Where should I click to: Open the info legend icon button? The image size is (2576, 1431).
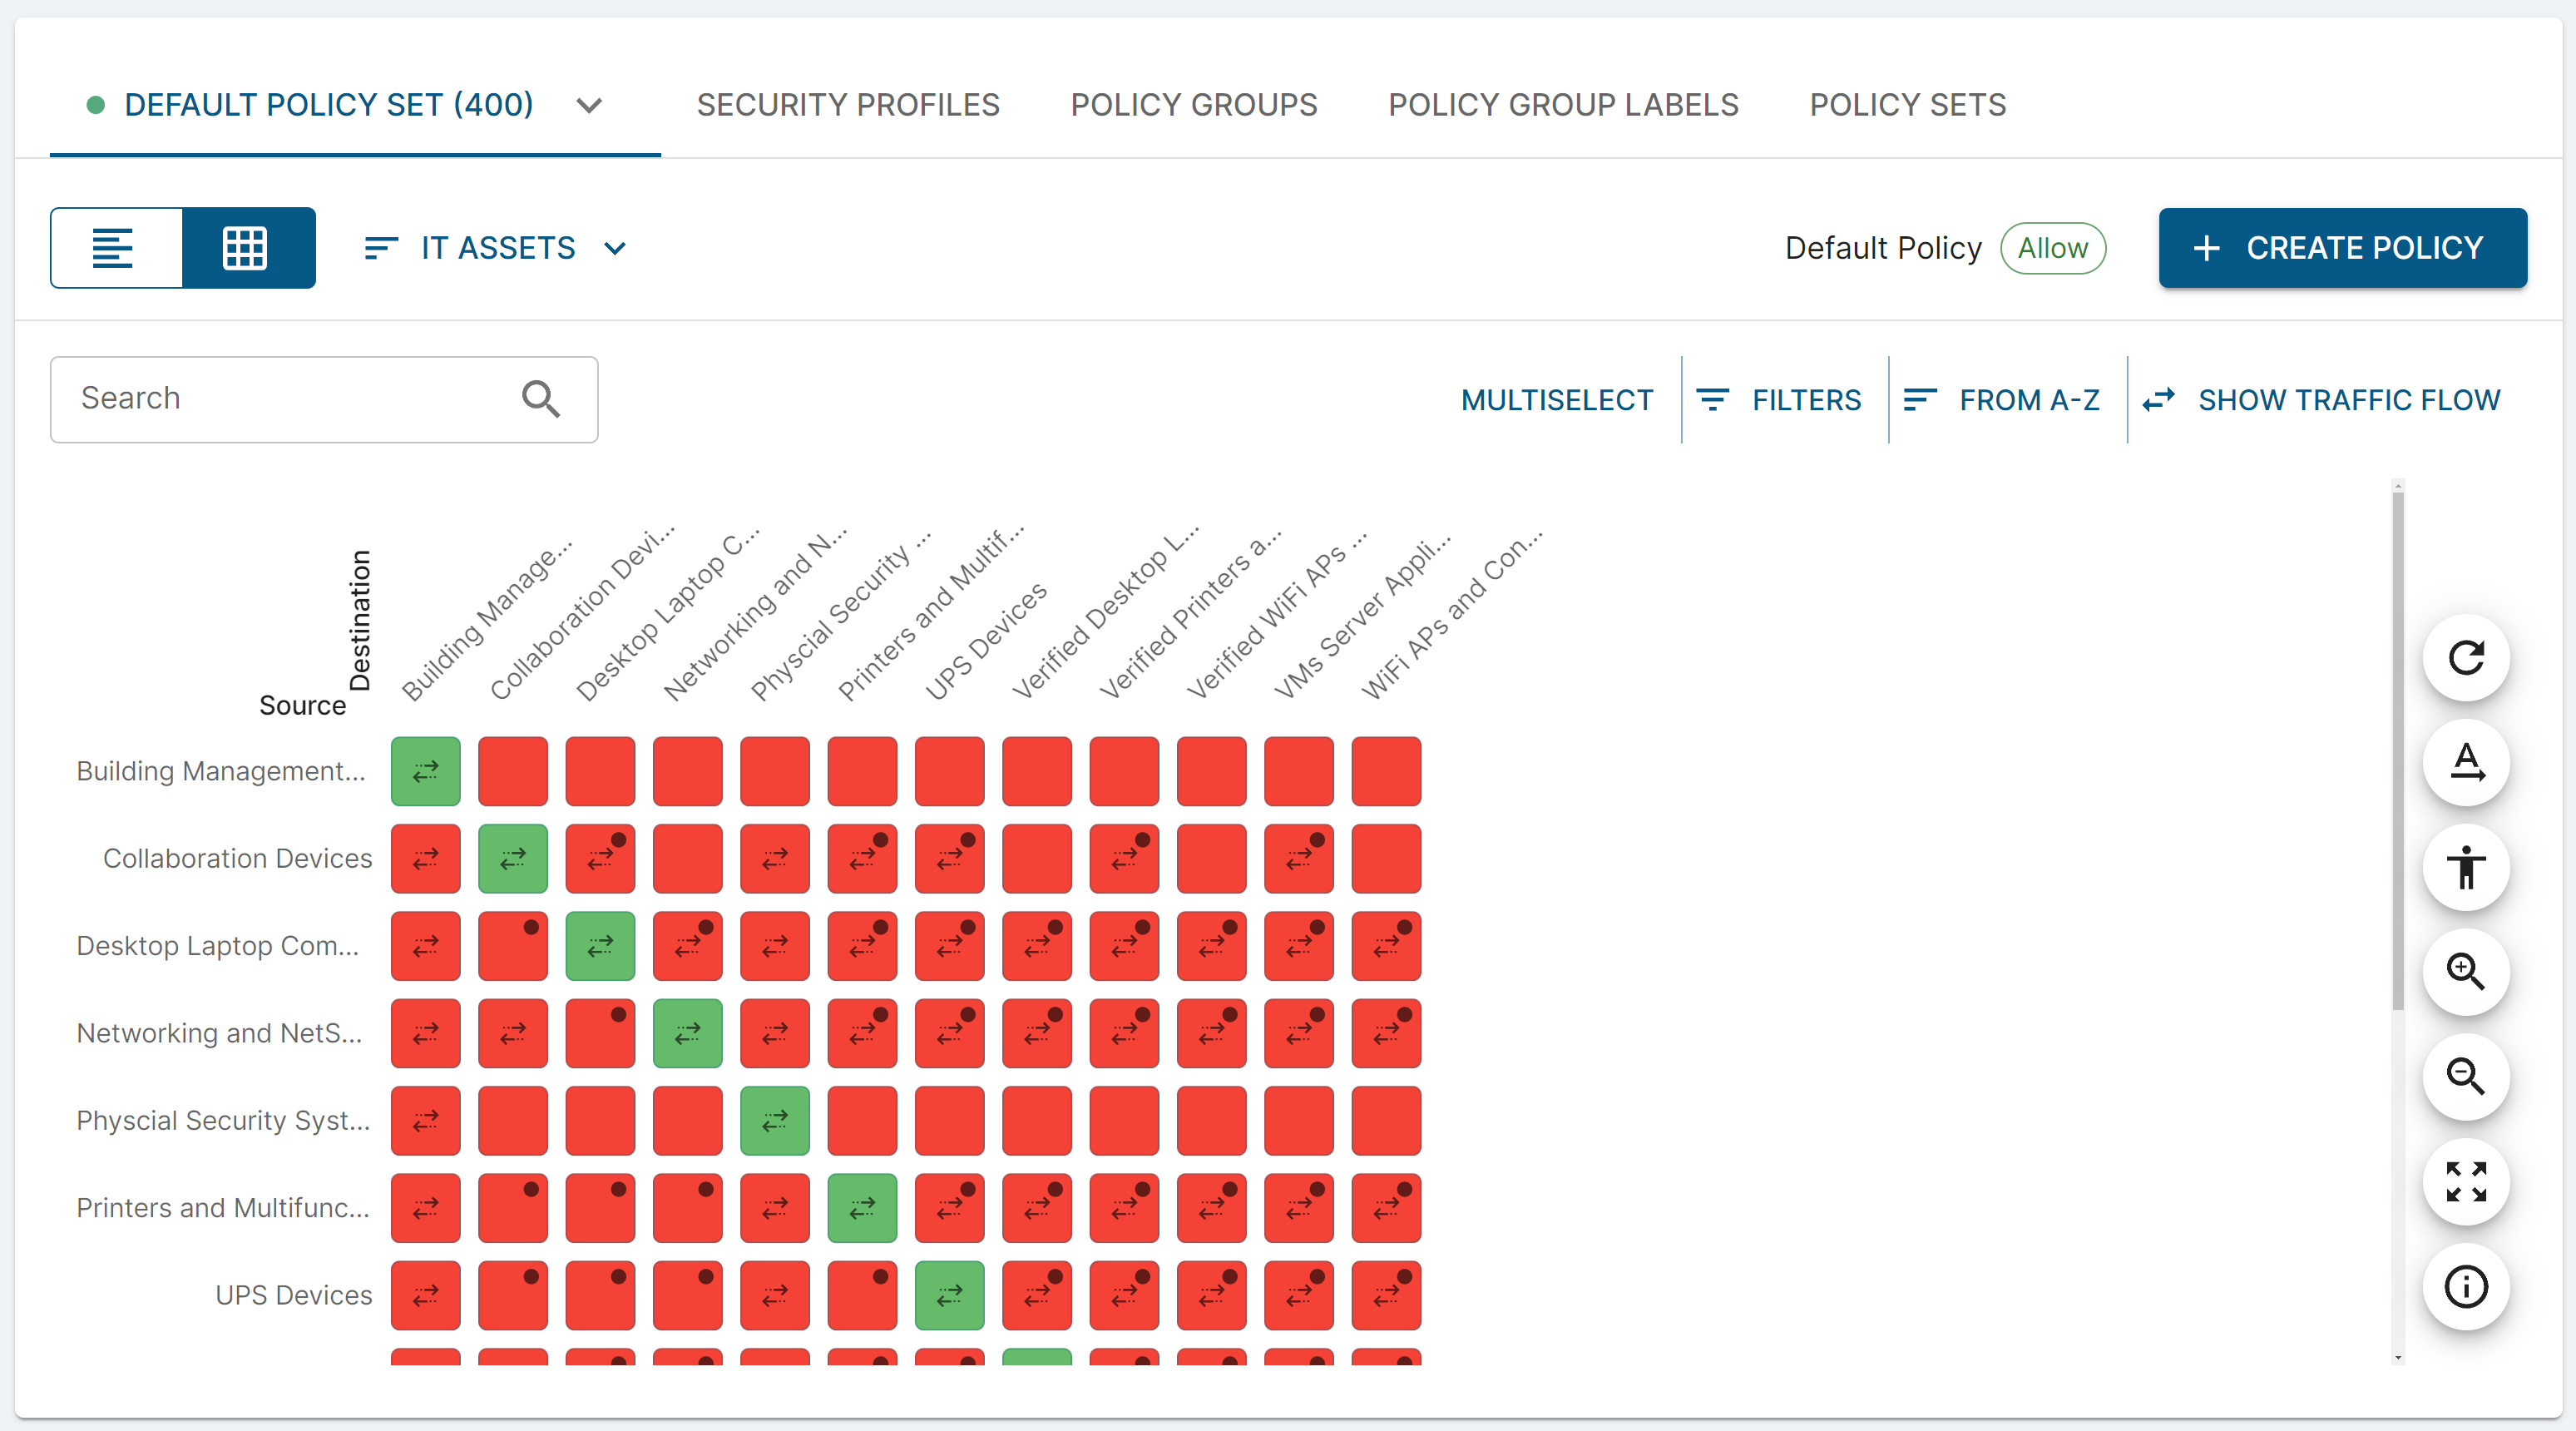click(x=2465, y=1287)
